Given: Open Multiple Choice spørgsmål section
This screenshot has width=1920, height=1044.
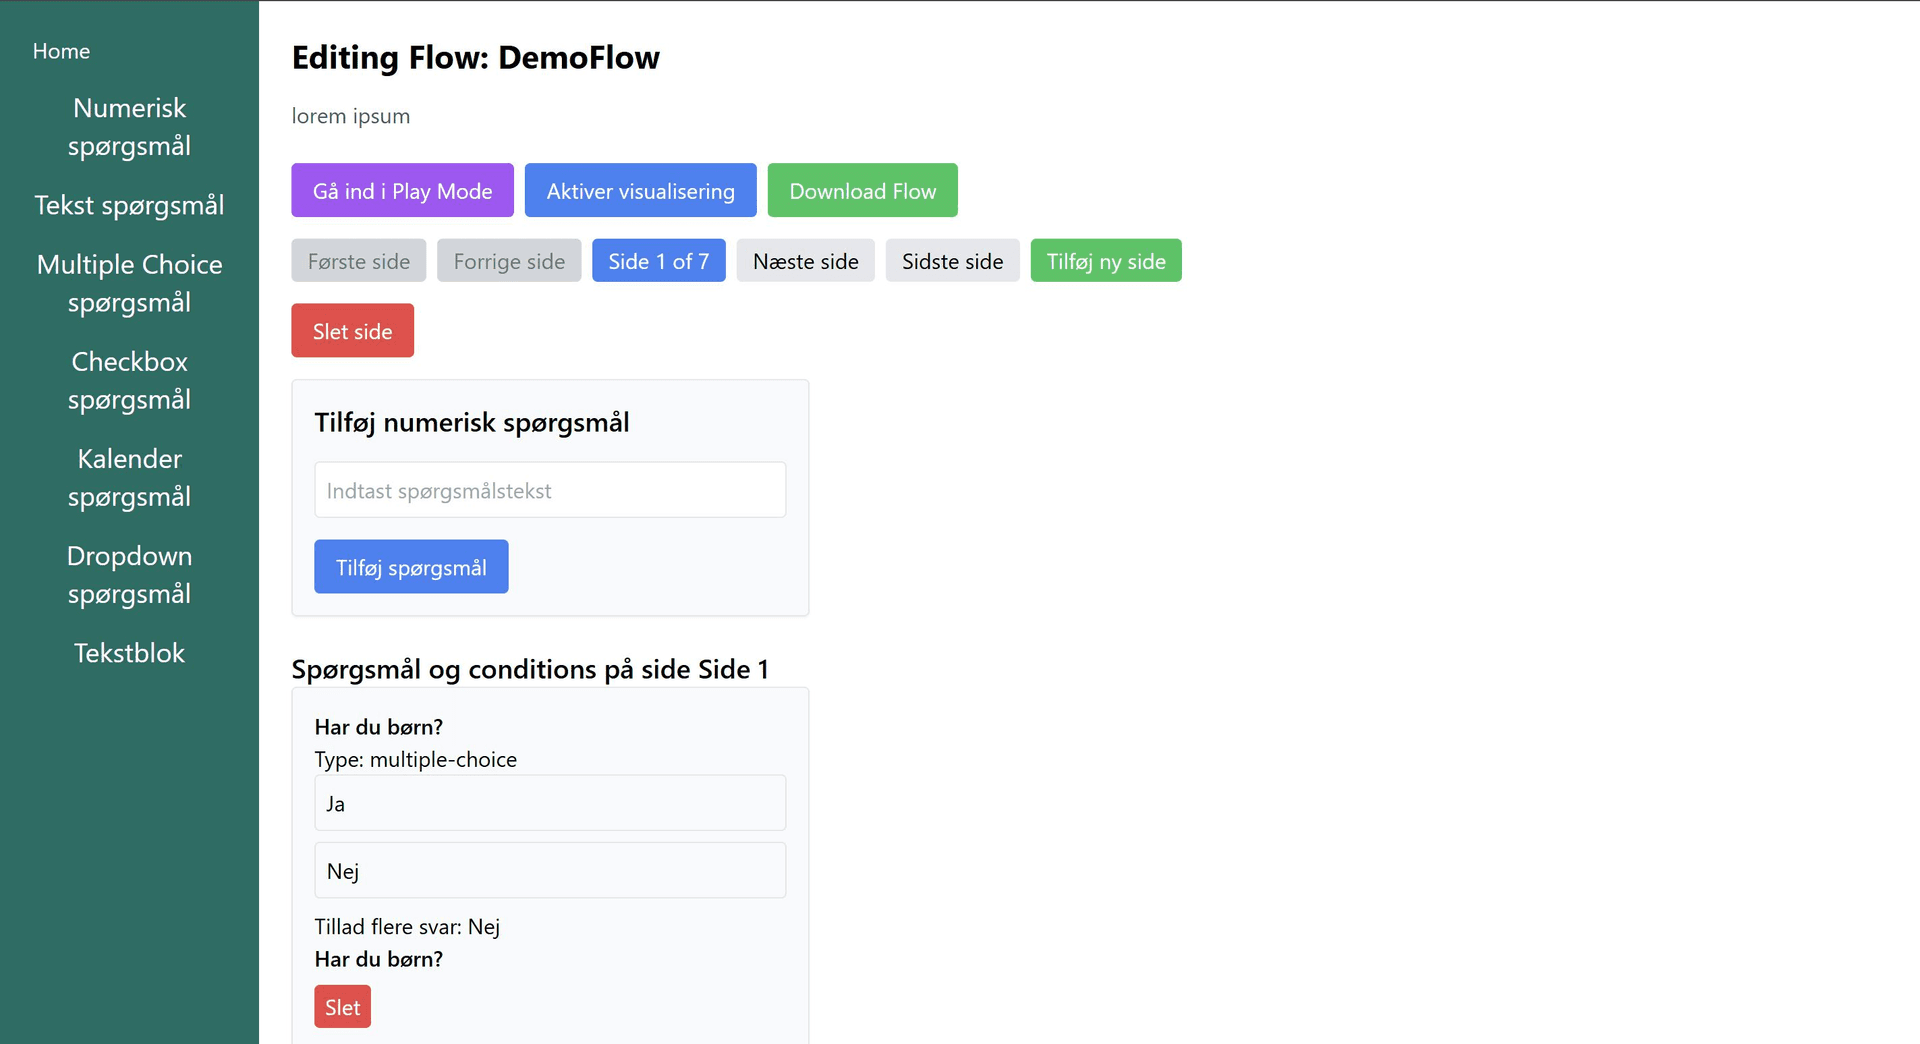Looking at the screenshot, I should (129, 283).
